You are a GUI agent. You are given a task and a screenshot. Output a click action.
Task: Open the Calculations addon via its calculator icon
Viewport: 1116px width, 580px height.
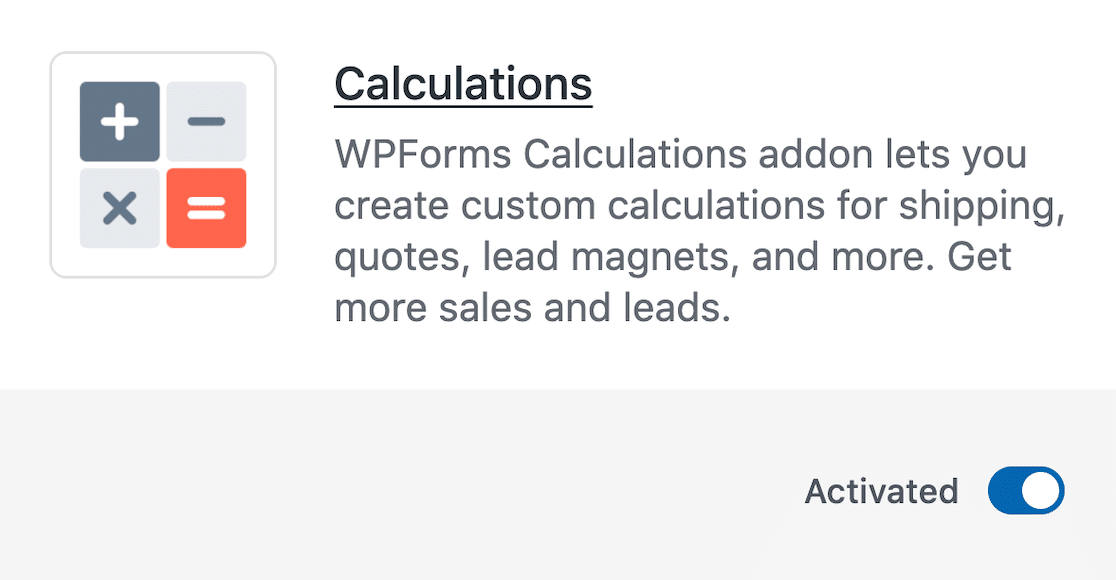pyautogui.click(x=163, y=164)
